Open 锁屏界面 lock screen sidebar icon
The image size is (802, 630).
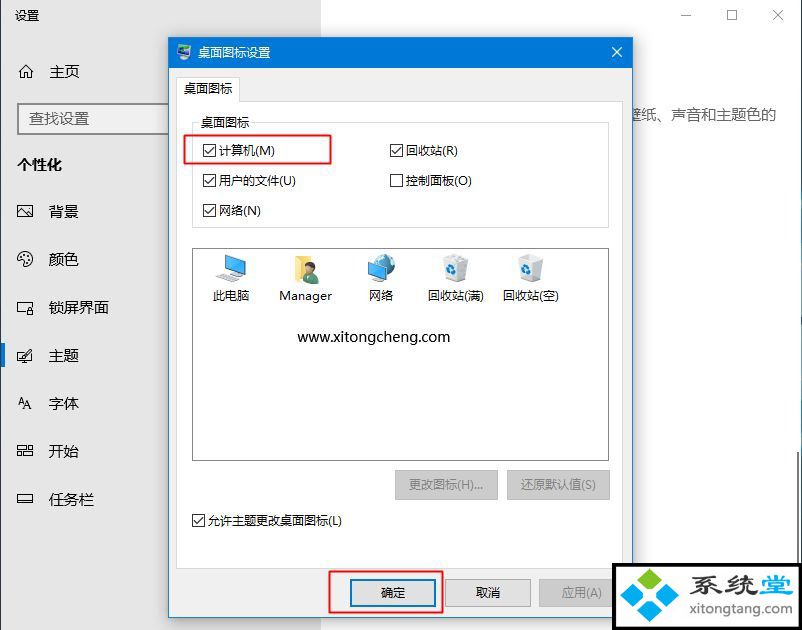(25, 307)
